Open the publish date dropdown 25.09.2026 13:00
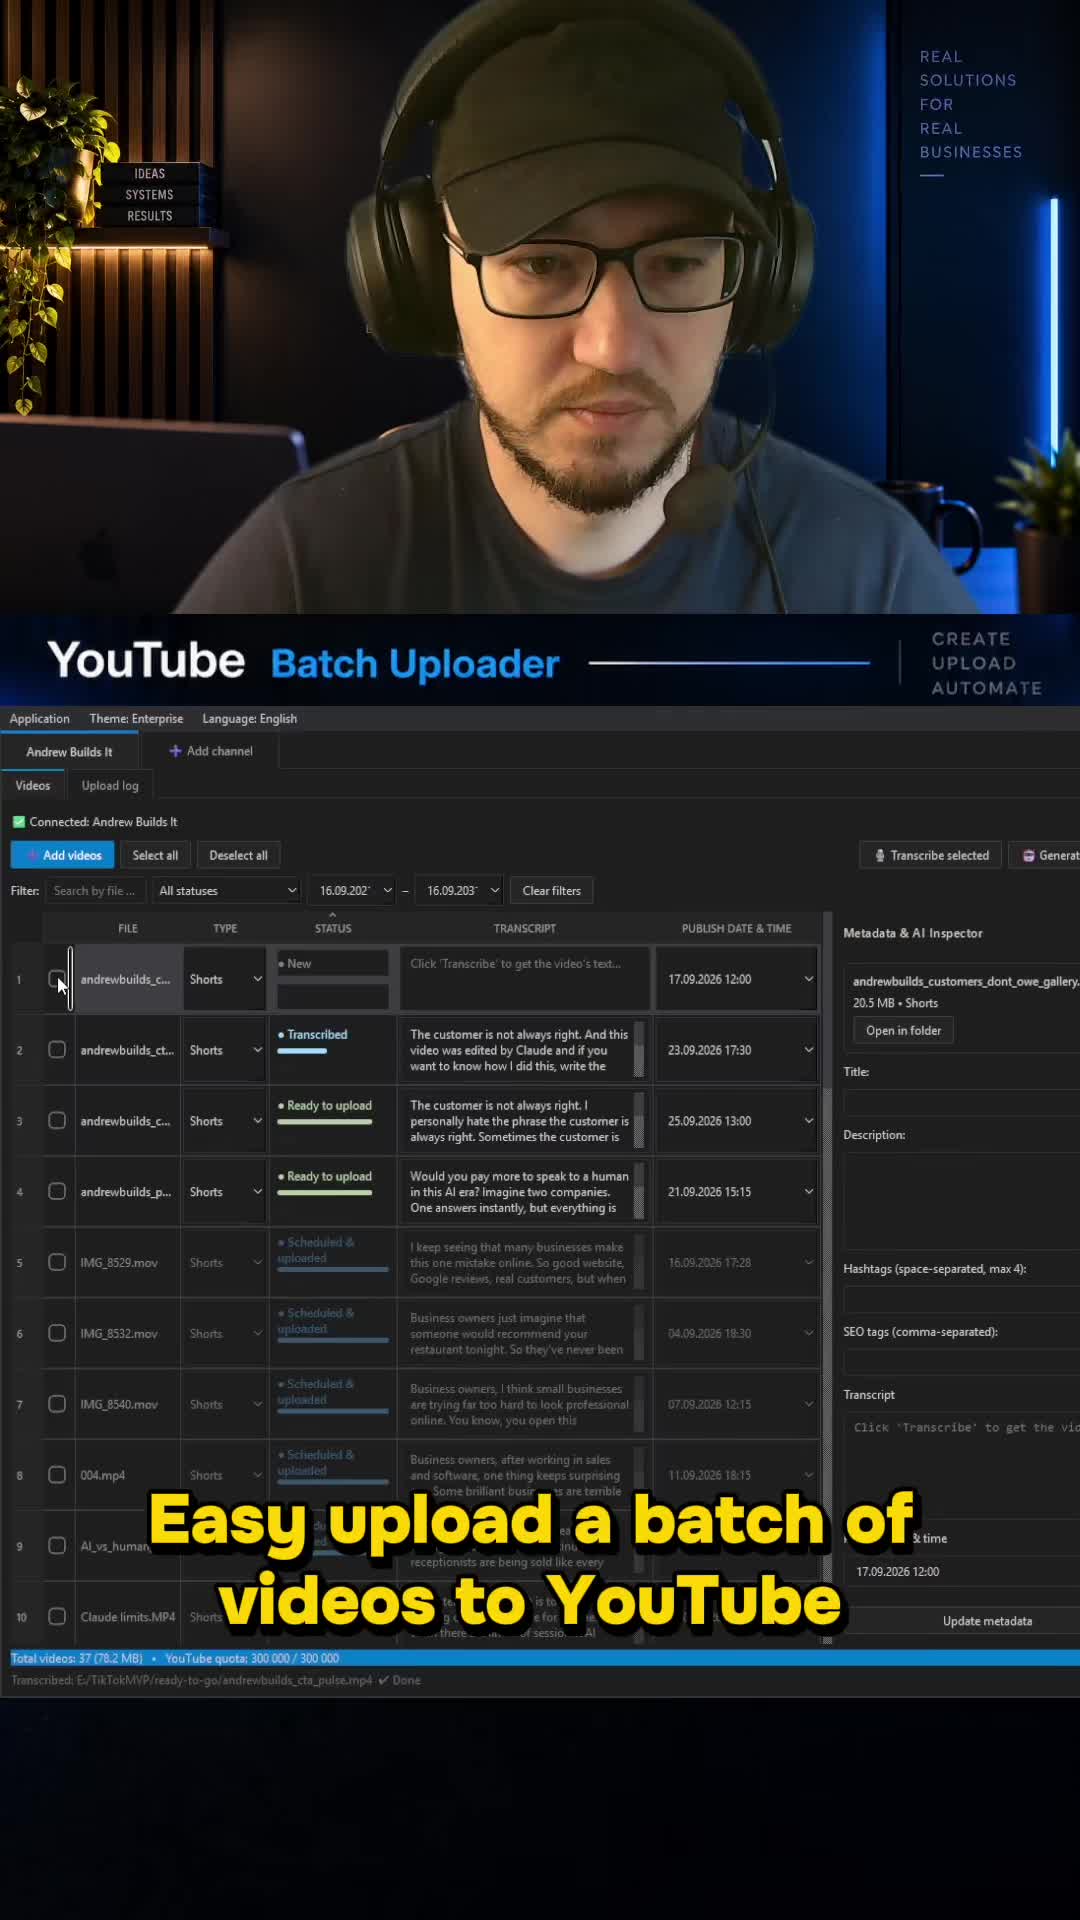 click(x=738, y=1121)
